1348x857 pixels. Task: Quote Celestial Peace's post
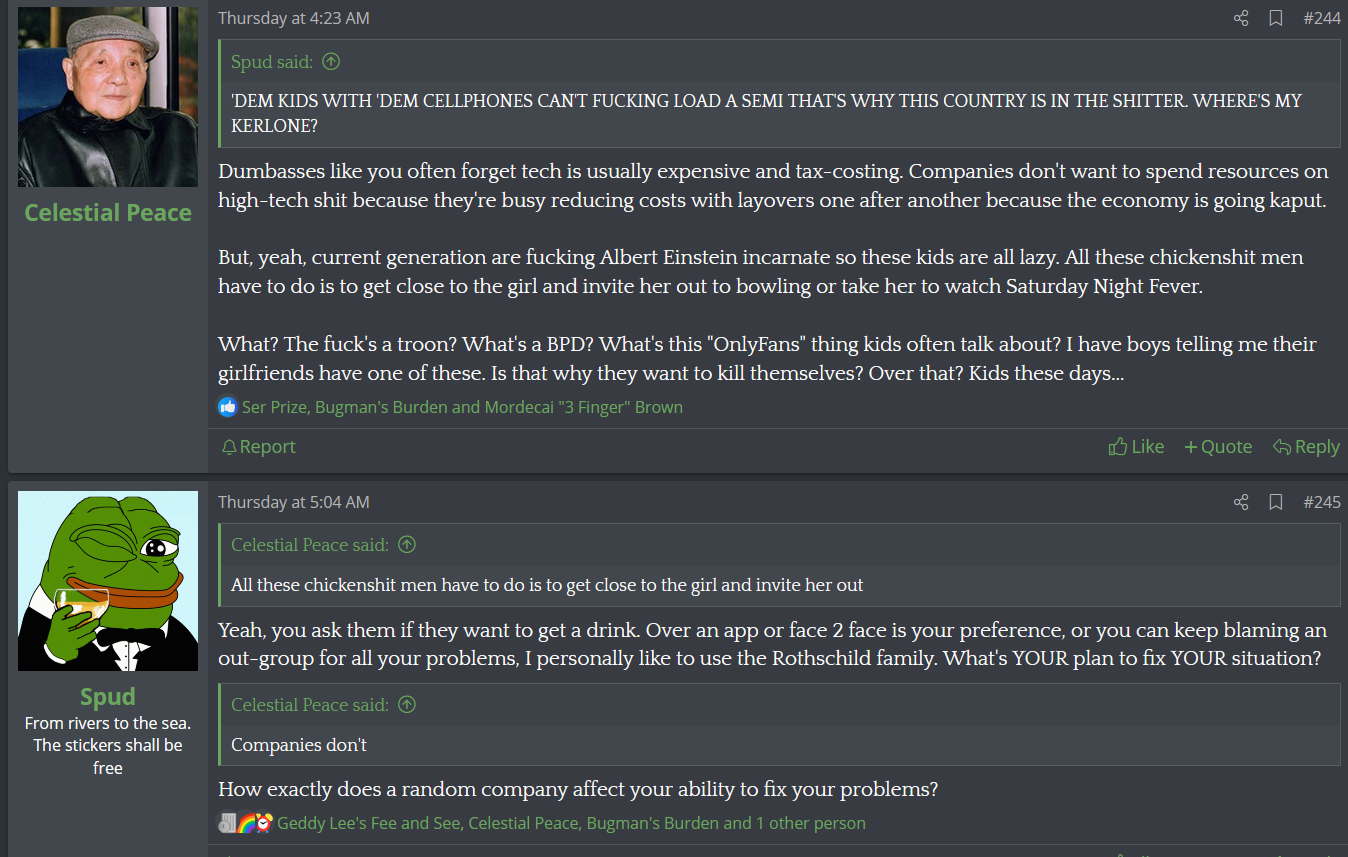point(1218,447)
